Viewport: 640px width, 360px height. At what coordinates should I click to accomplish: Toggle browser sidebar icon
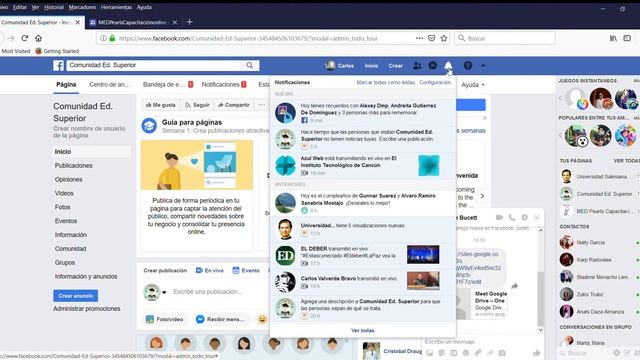click(x=627, y=38)
